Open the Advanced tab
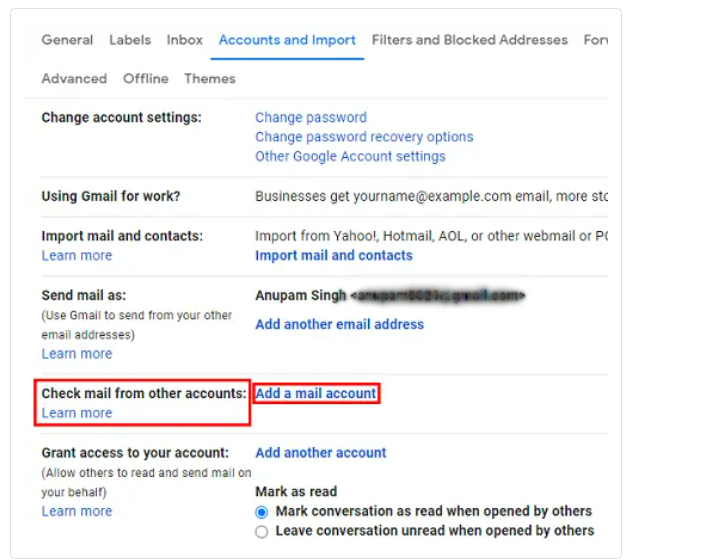 tap(74, 79)
